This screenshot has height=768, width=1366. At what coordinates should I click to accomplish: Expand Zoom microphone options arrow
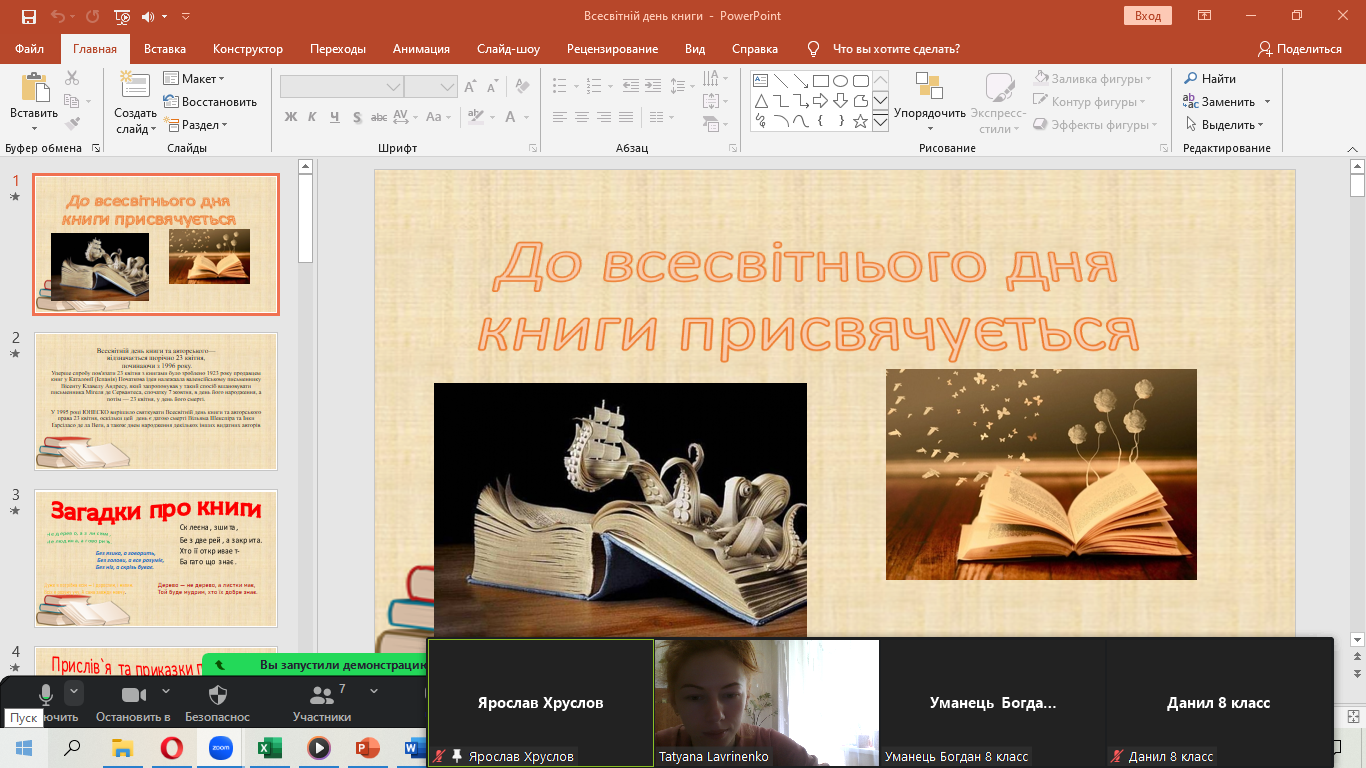pyautogui.click(x=73, y=692)
